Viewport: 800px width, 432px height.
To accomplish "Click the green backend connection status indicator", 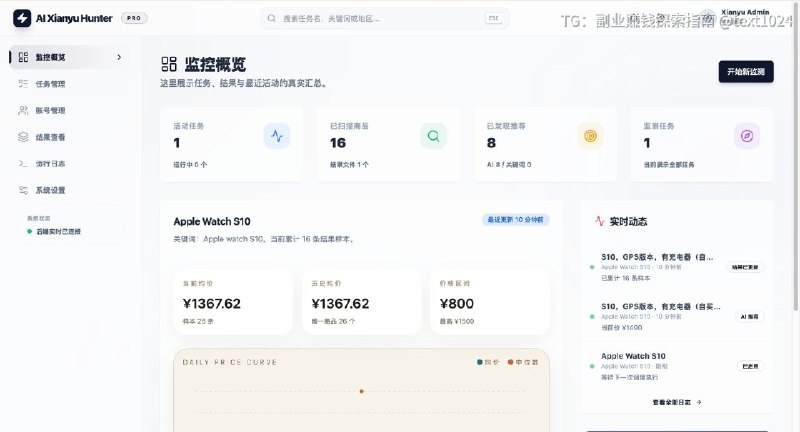I will coord(29,232).
